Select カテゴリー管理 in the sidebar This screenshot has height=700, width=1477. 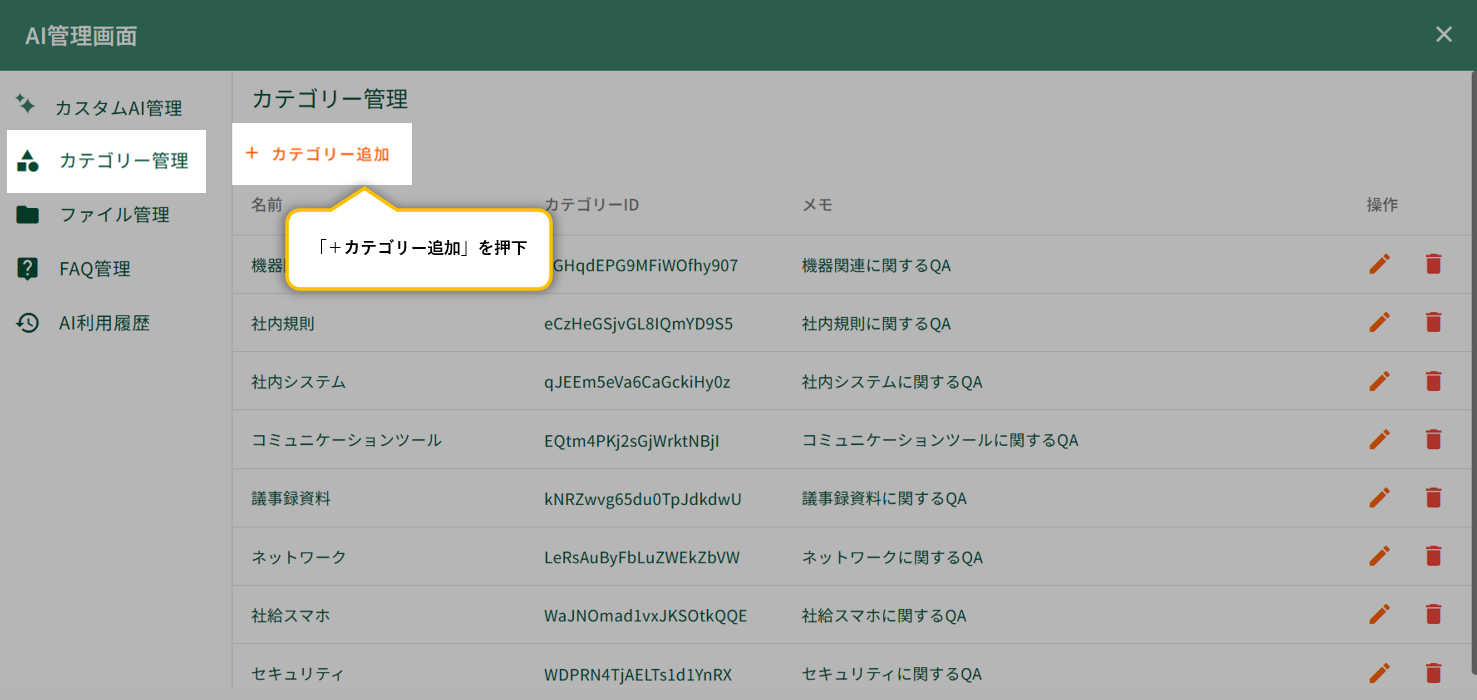(x=122, y=161)
